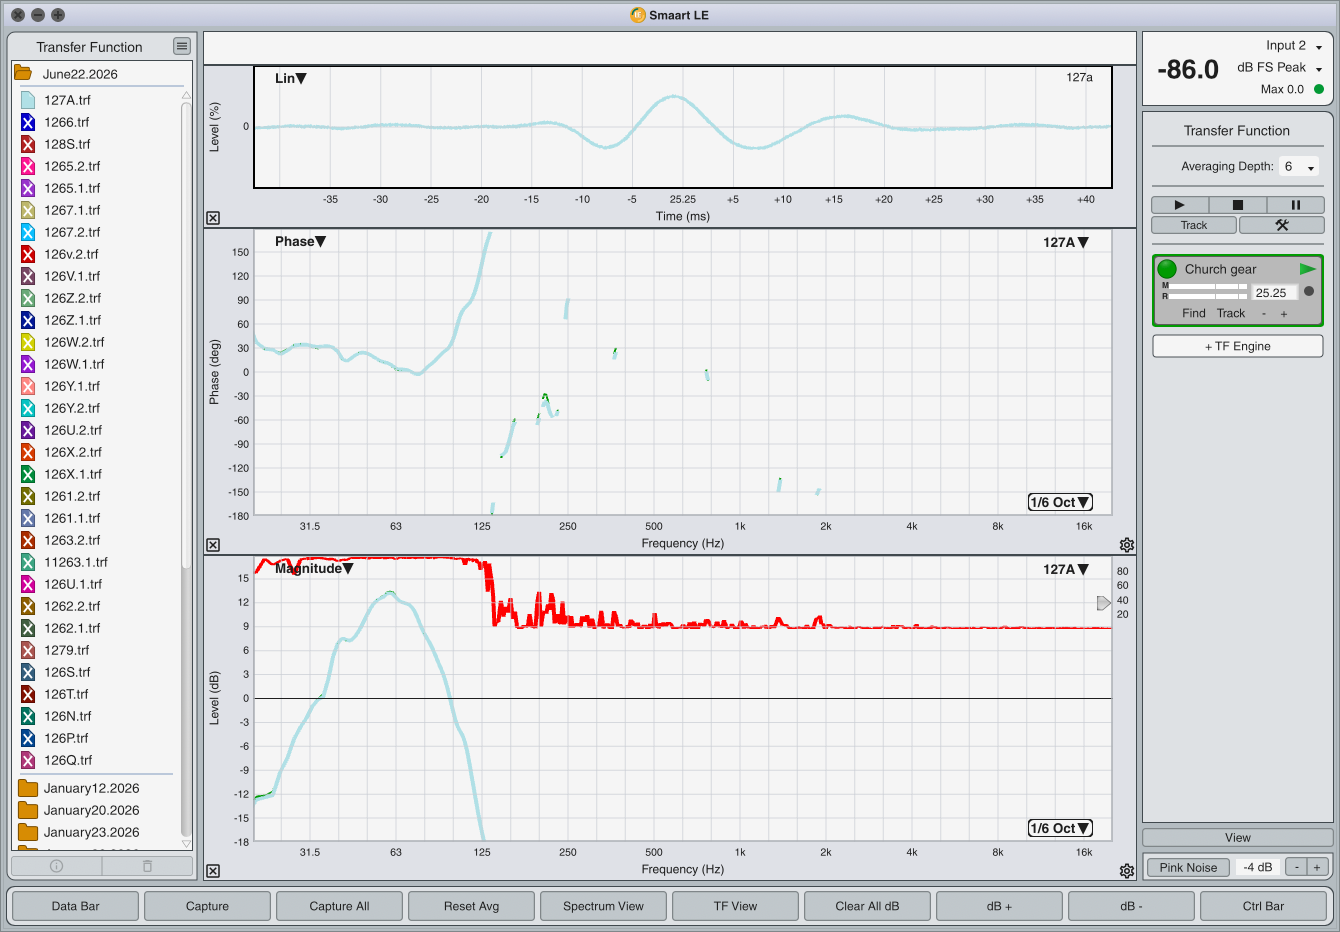Screen dimensions: 1340x932
Task: Stop the measurement with stop button
Action: (x=1237, y=205)
